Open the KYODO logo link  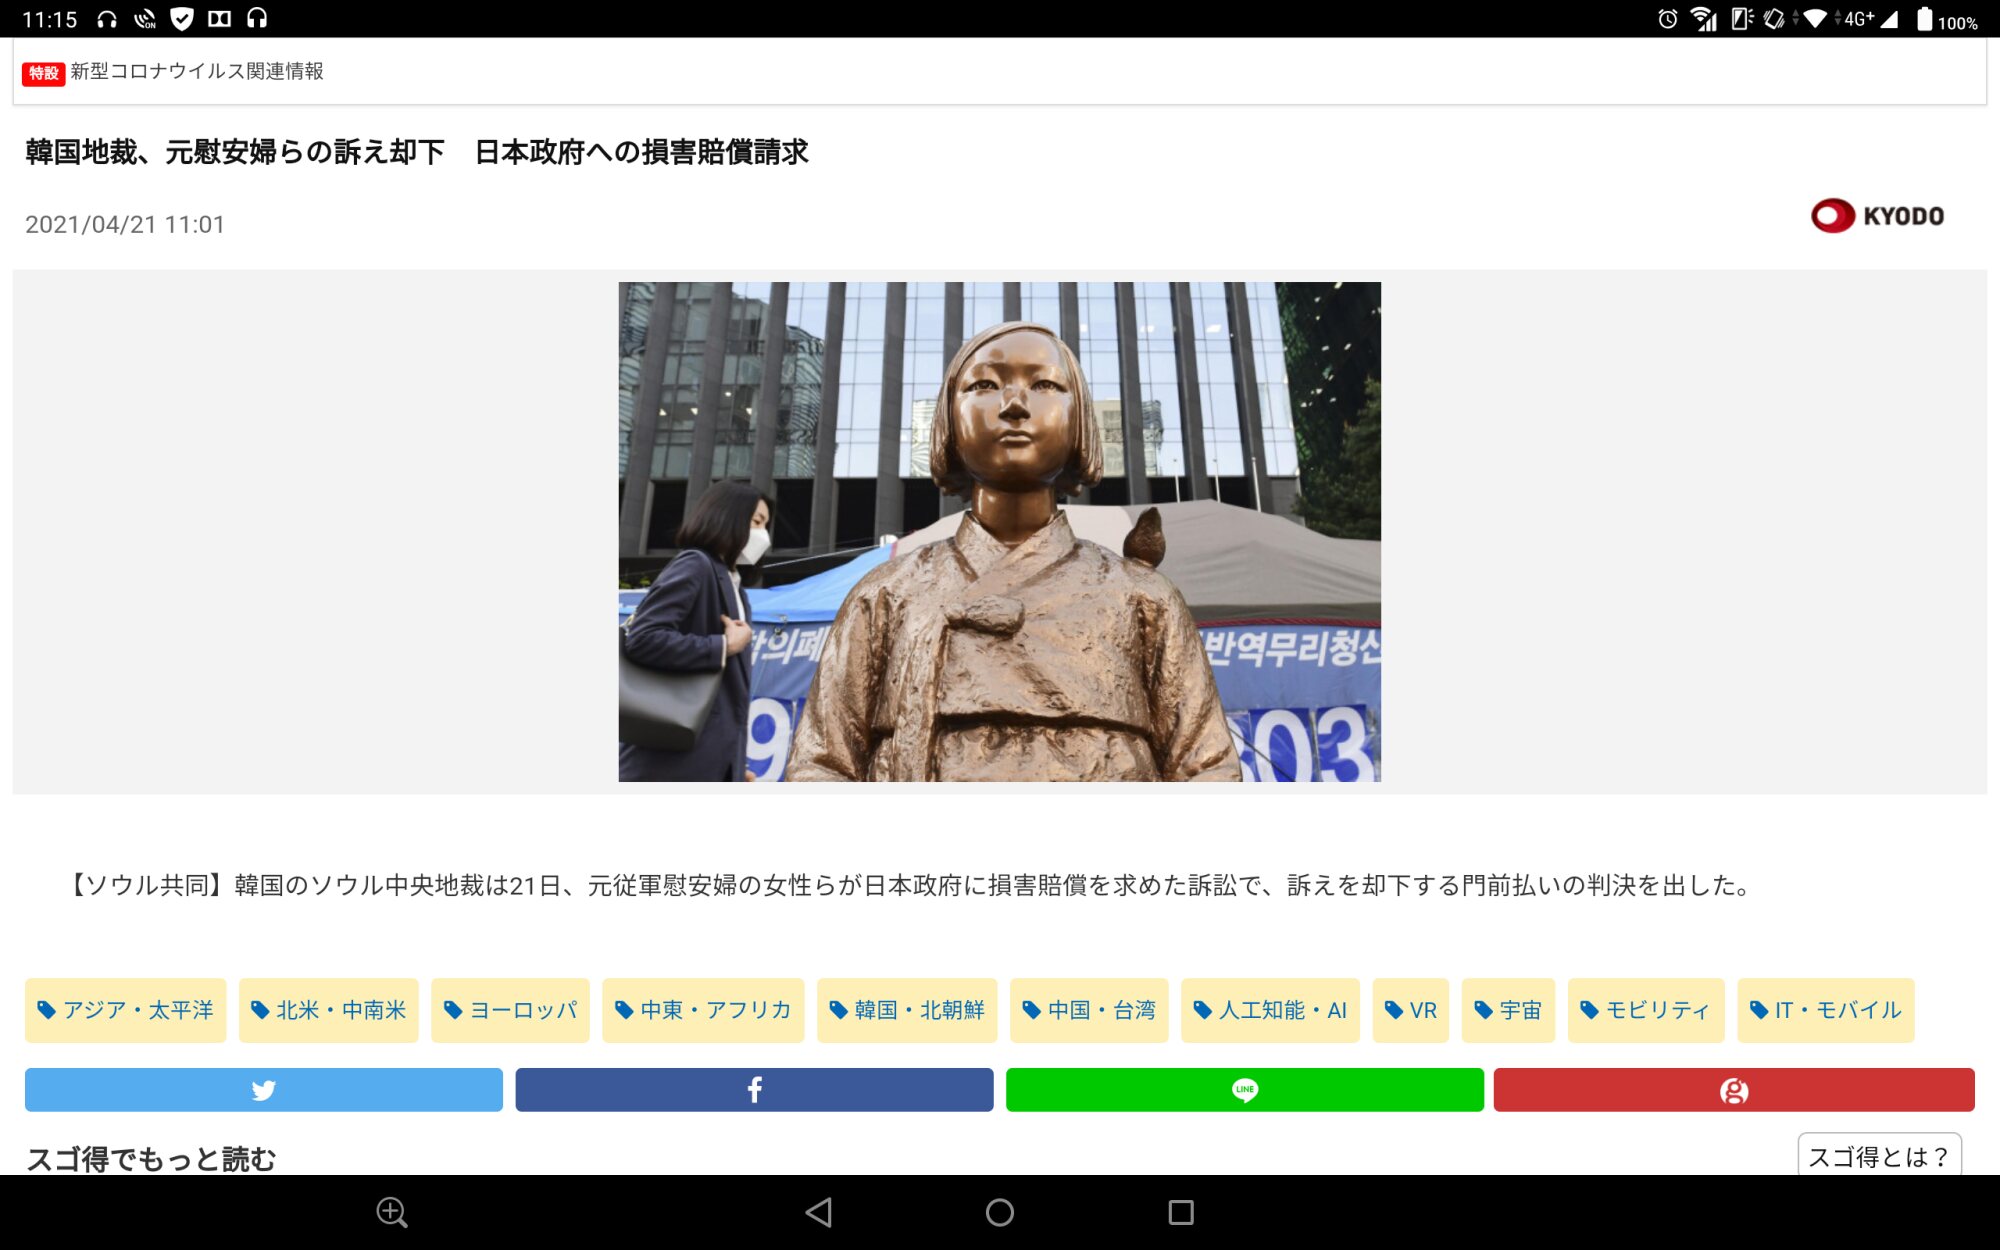[x=1877, y=216]
